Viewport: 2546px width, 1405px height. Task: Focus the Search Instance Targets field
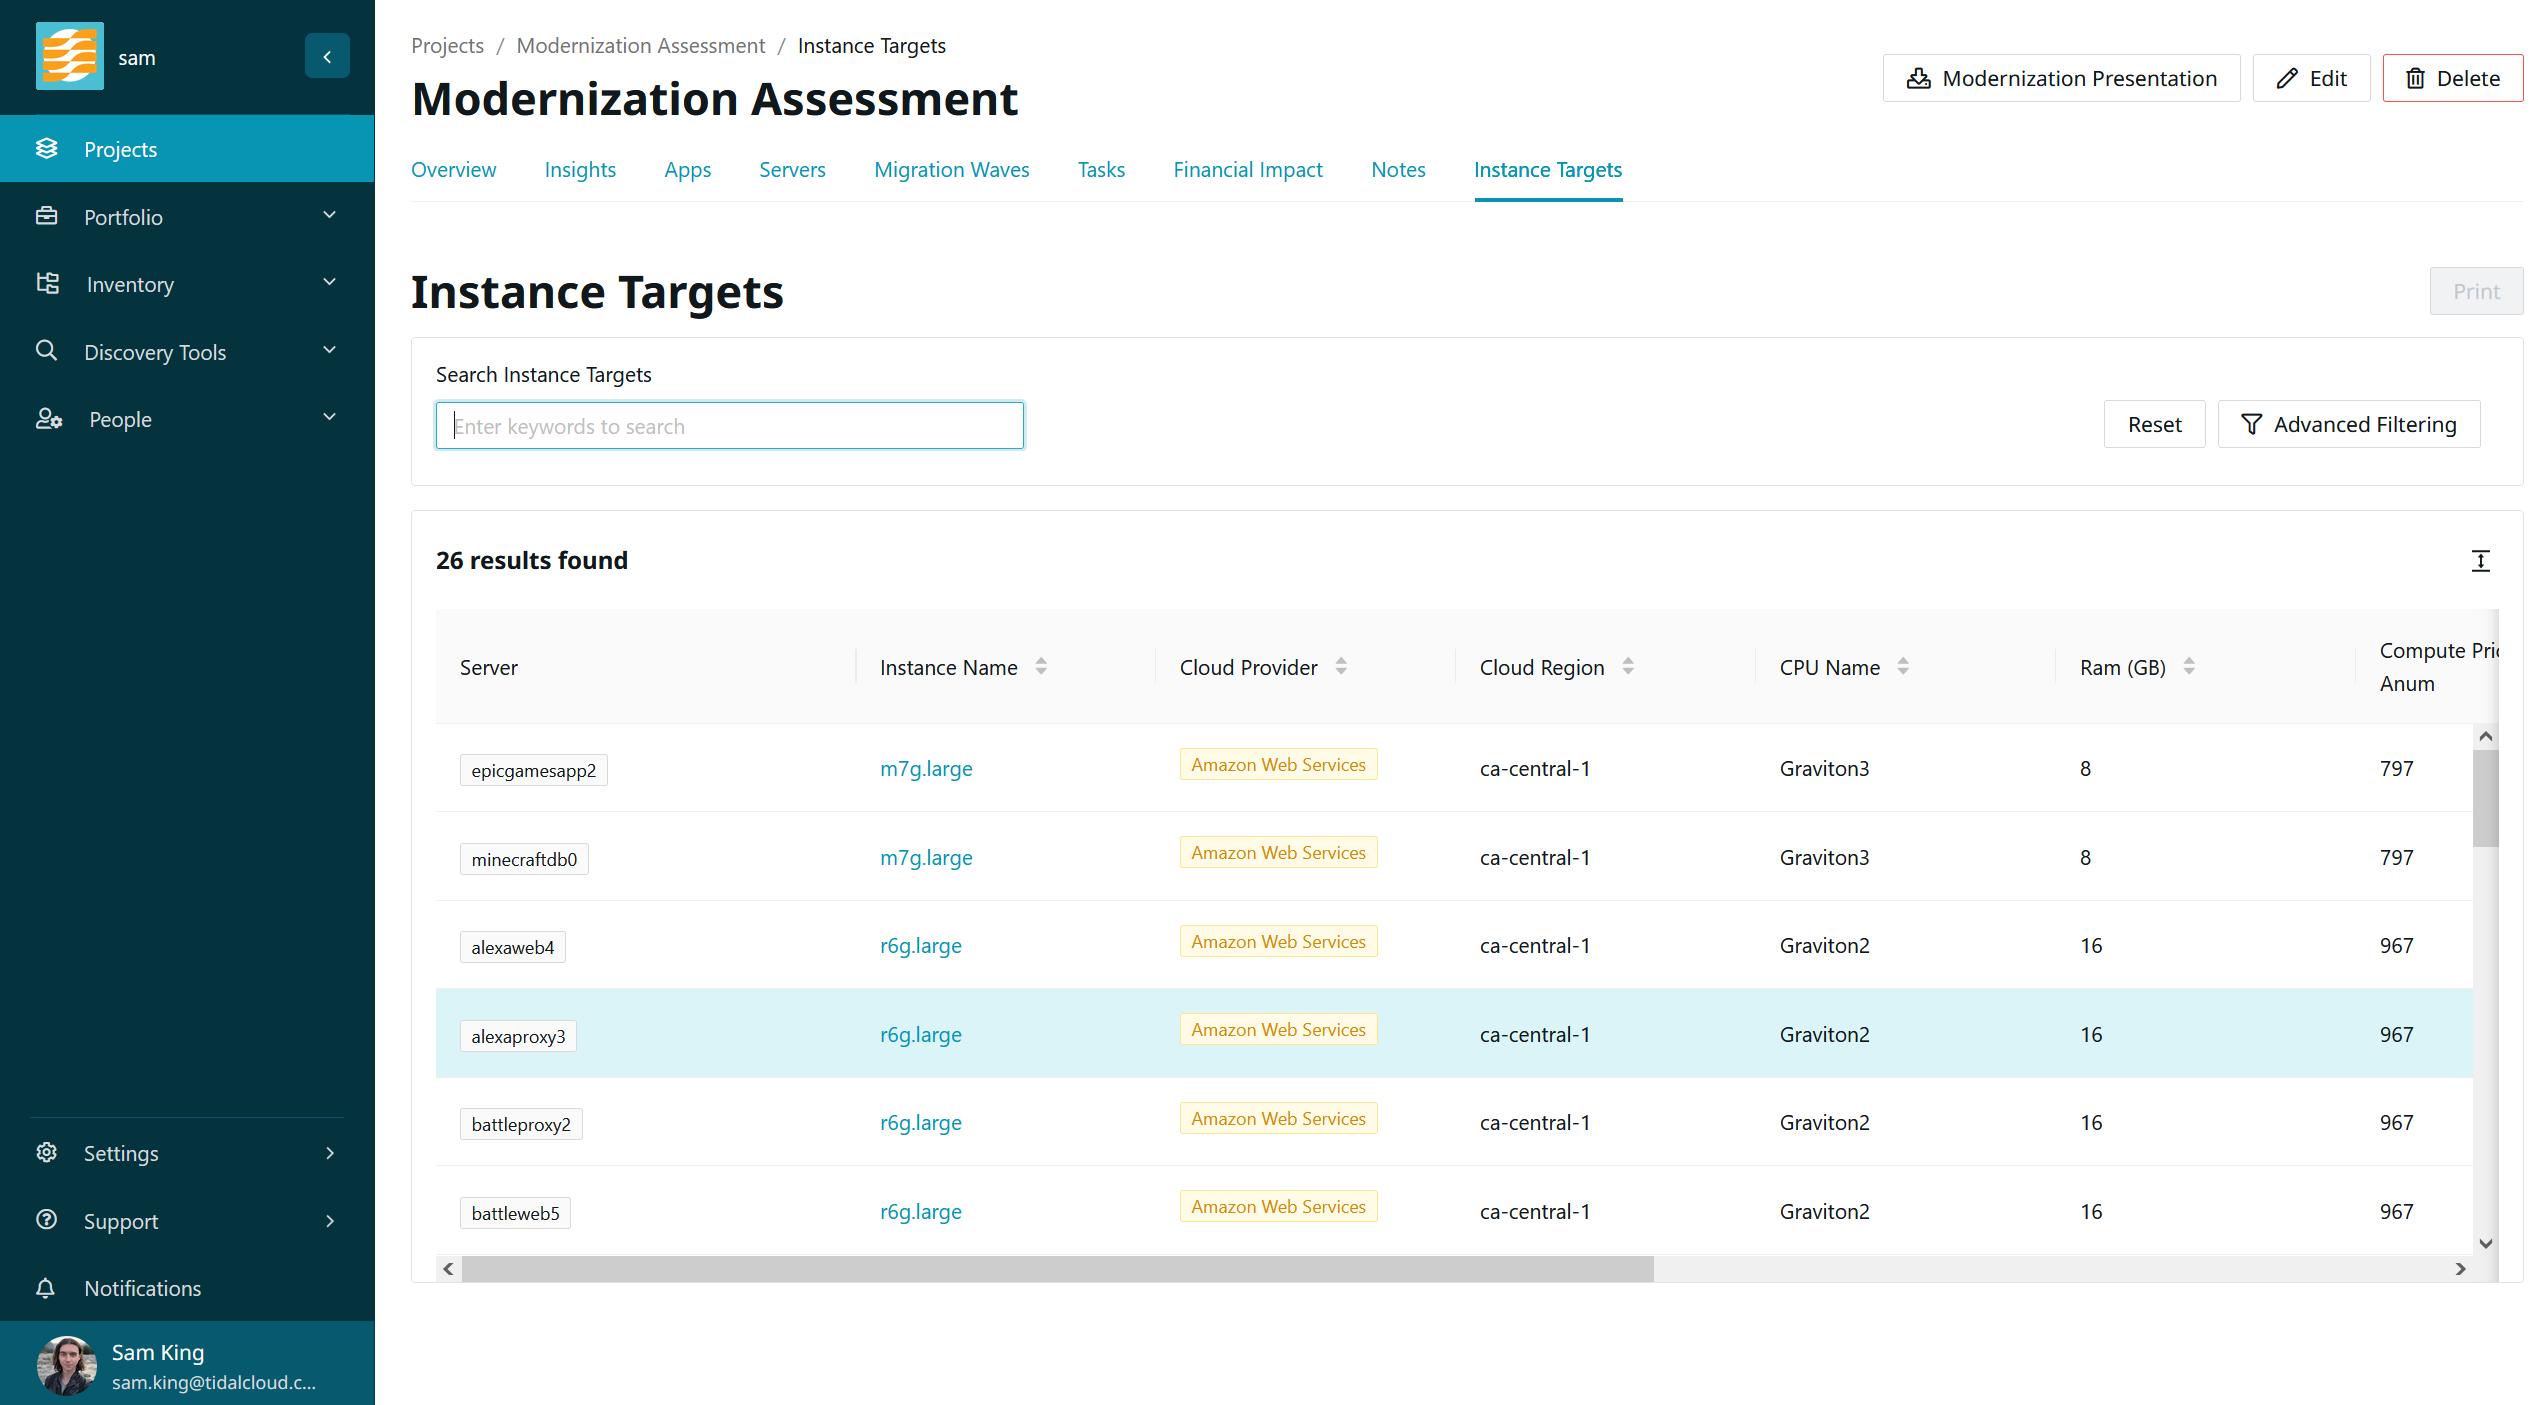coord(729,426)
